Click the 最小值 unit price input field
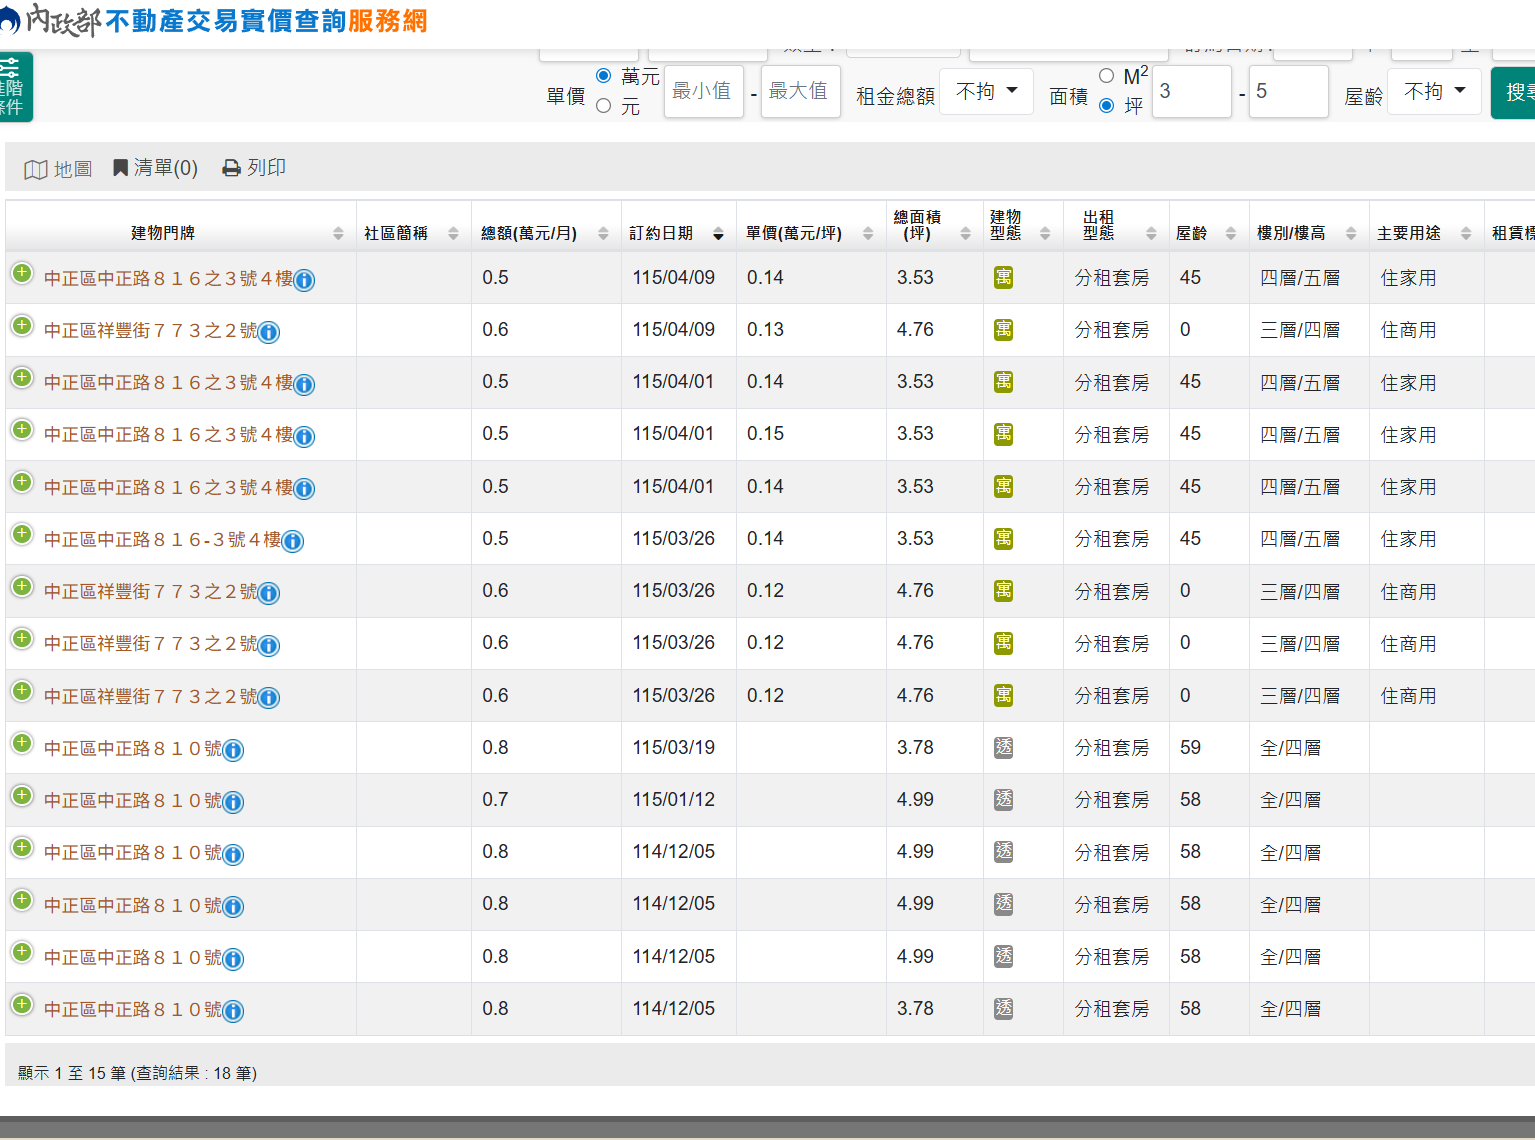 click(x=704, y=91)
